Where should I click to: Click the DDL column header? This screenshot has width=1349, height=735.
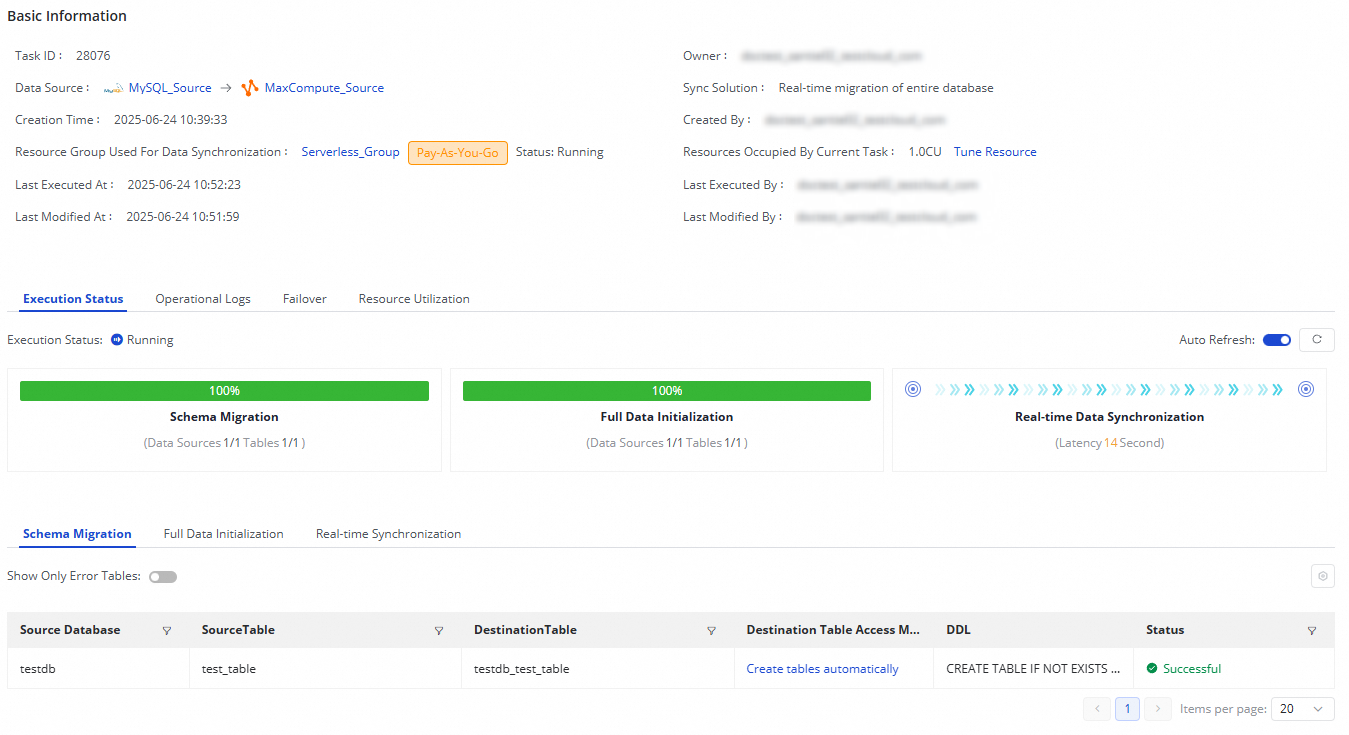[x=958, y=630]
